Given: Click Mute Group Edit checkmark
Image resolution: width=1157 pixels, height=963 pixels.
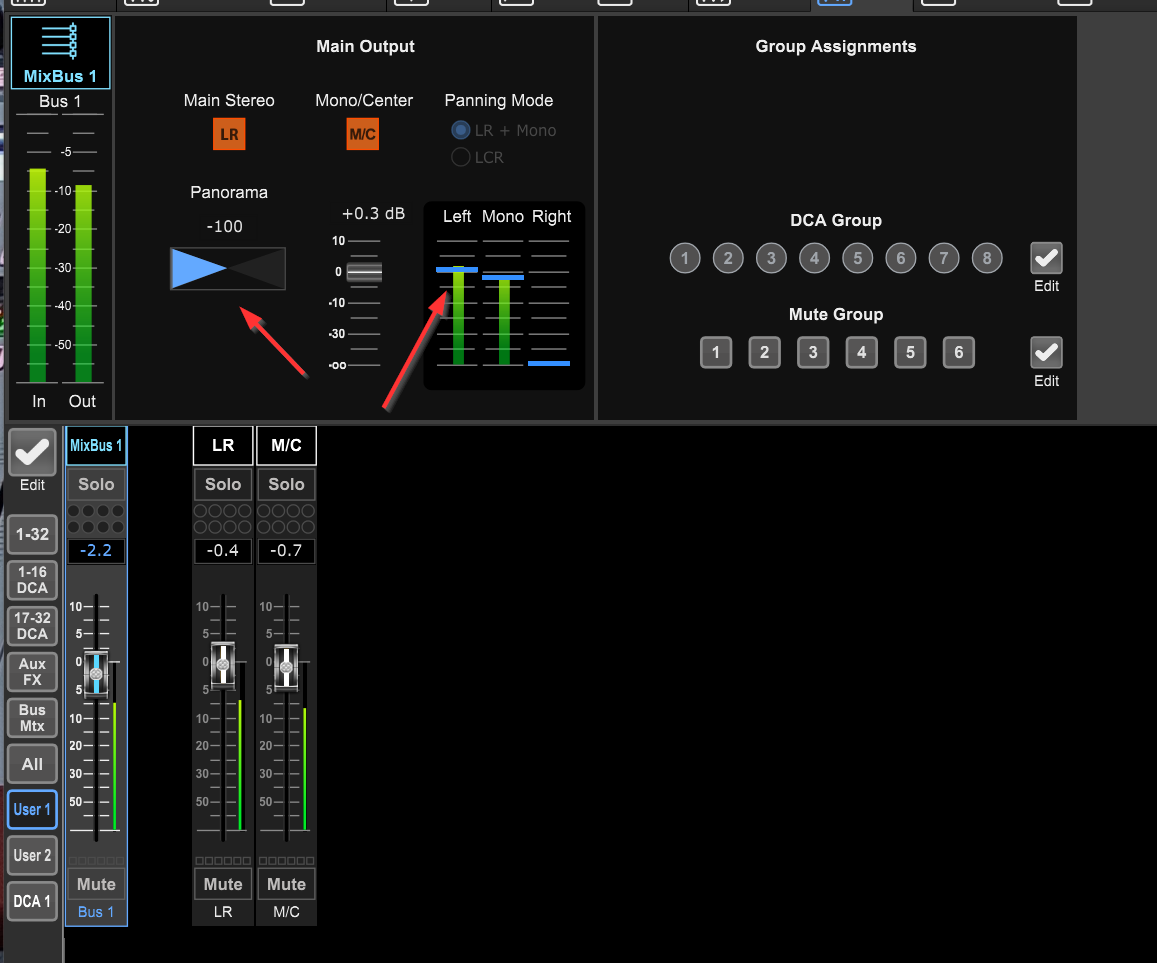Looking at the screenshot, I should tap(1046, 353).
